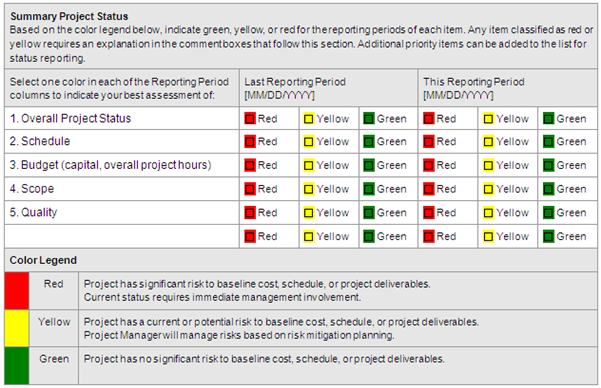Select Red for Quality last reporting period

(250, 213)
